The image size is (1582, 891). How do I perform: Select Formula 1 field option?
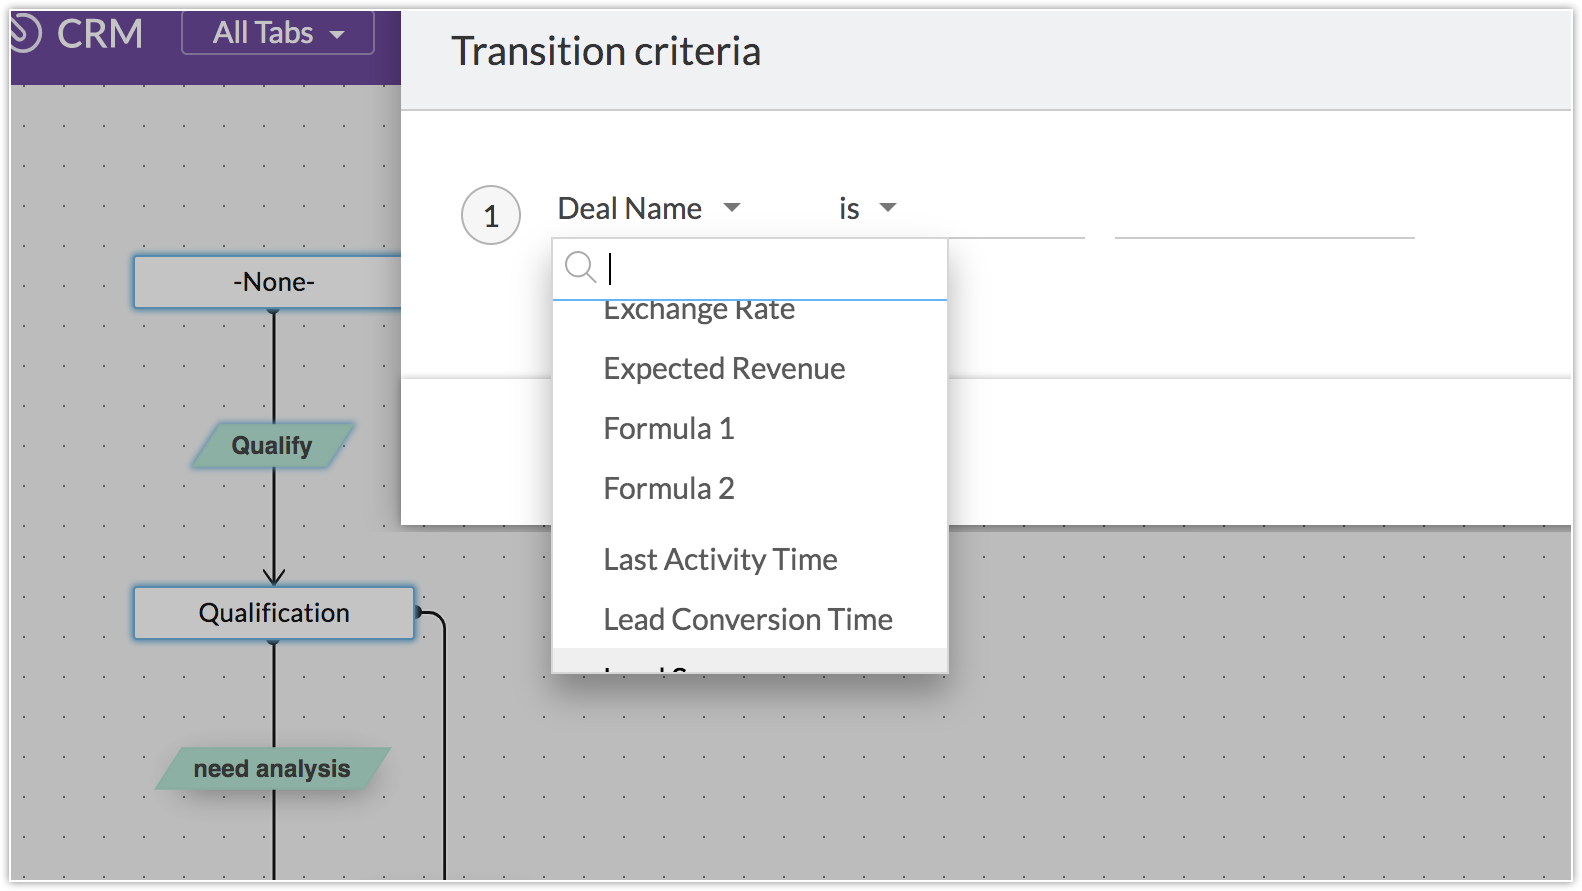tap(669, 429)
